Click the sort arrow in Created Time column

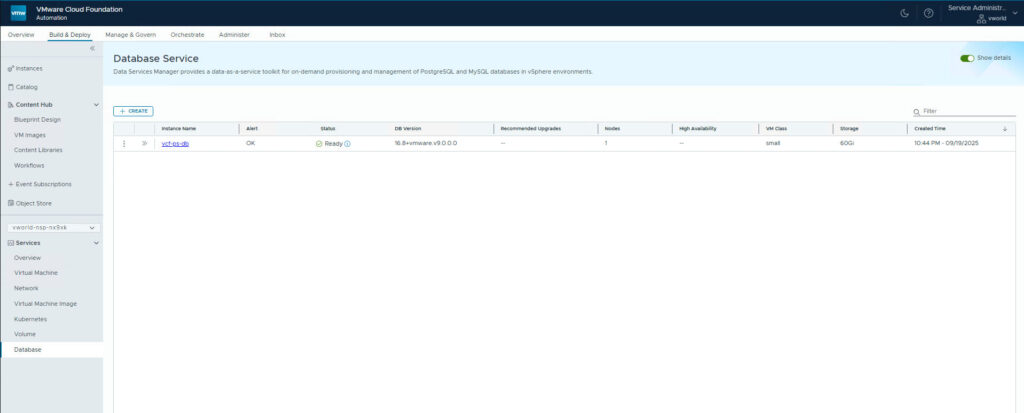click(x=1004, y=129)
